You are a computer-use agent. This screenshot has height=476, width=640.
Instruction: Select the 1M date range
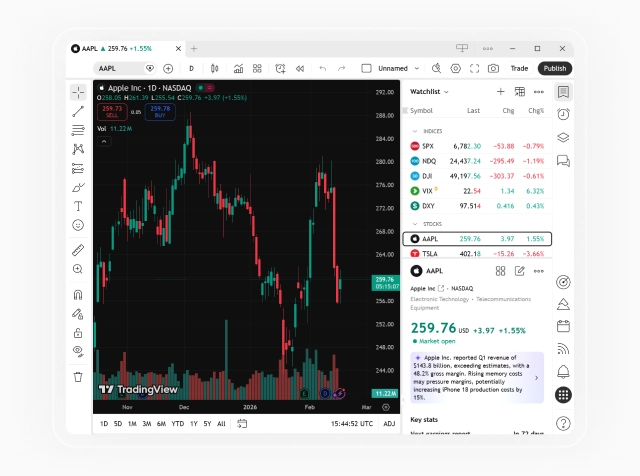point(132,424)
